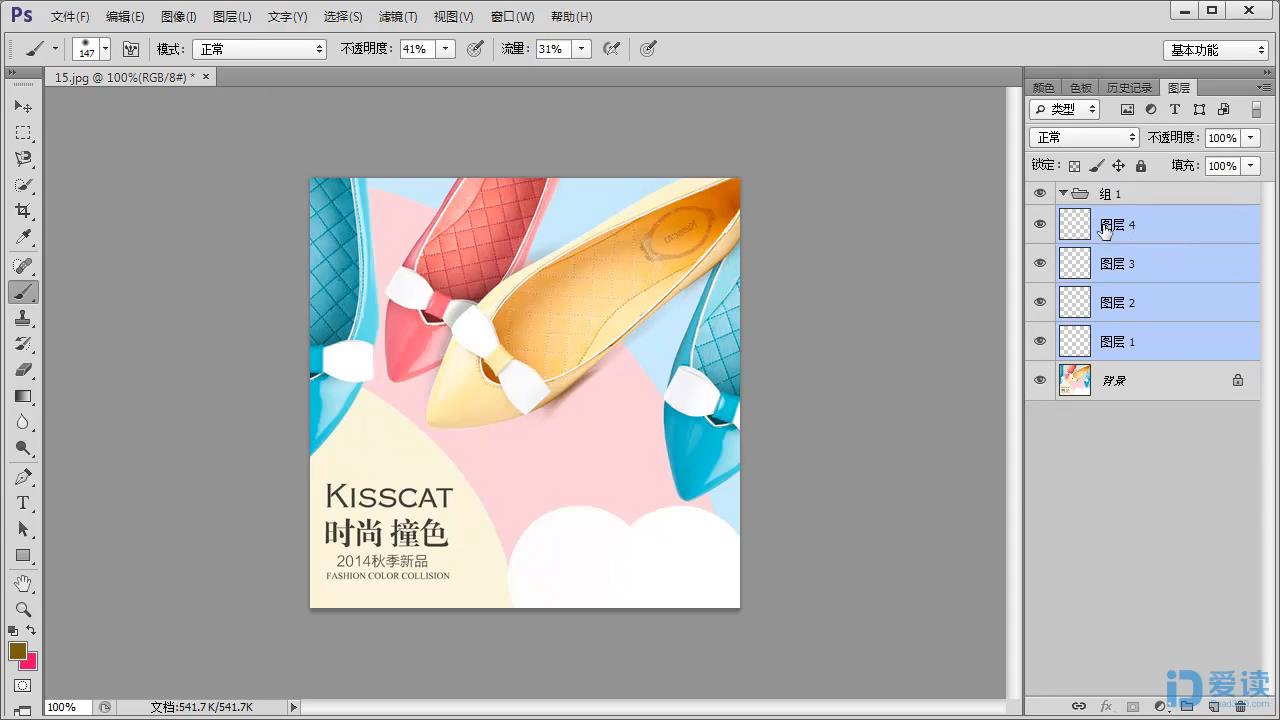Toggle pressure for opacity button
This screenshot has height=720, width=1280.
(x=476, y=48)
